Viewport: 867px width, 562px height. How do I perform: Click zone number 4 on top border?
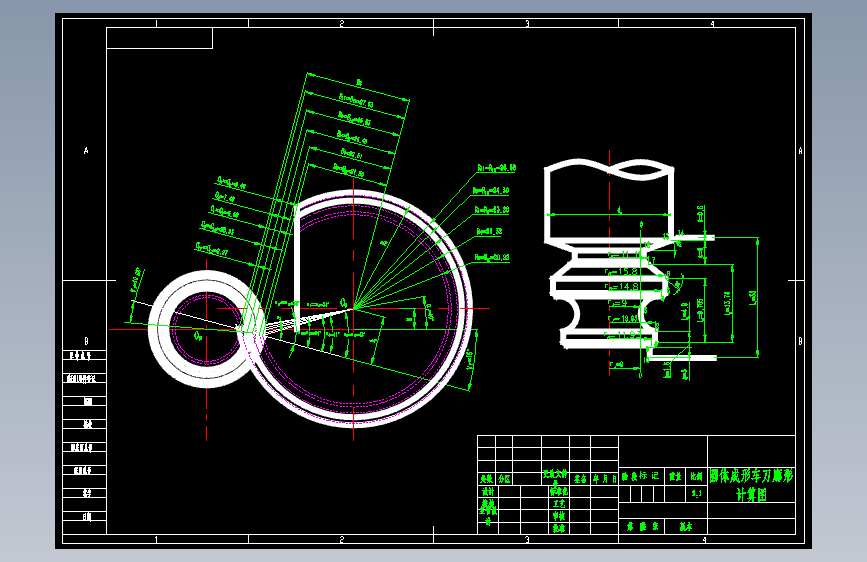pos(712,23)
